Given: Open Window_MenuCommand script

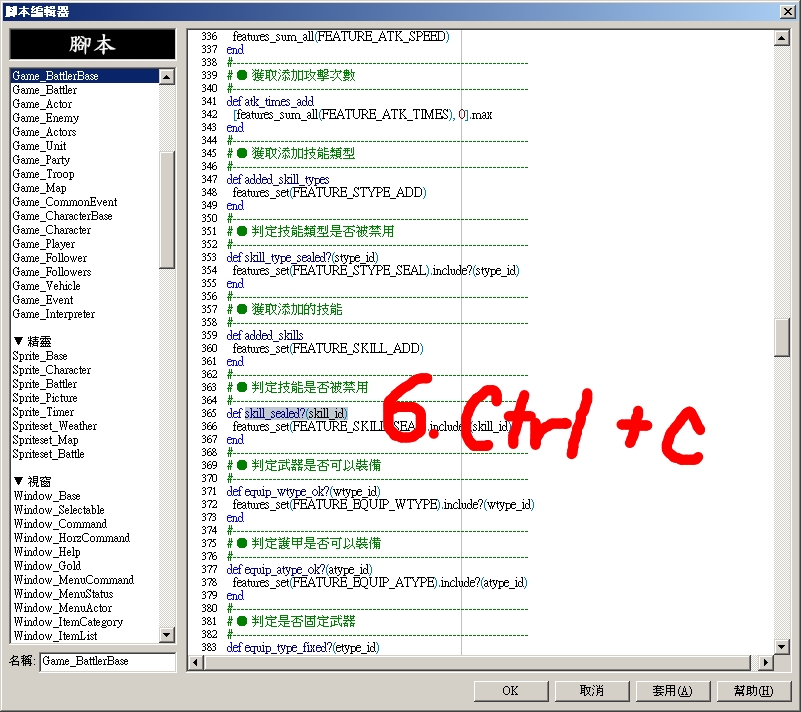Looking at the screenshot, I should (x=74, y=580).
